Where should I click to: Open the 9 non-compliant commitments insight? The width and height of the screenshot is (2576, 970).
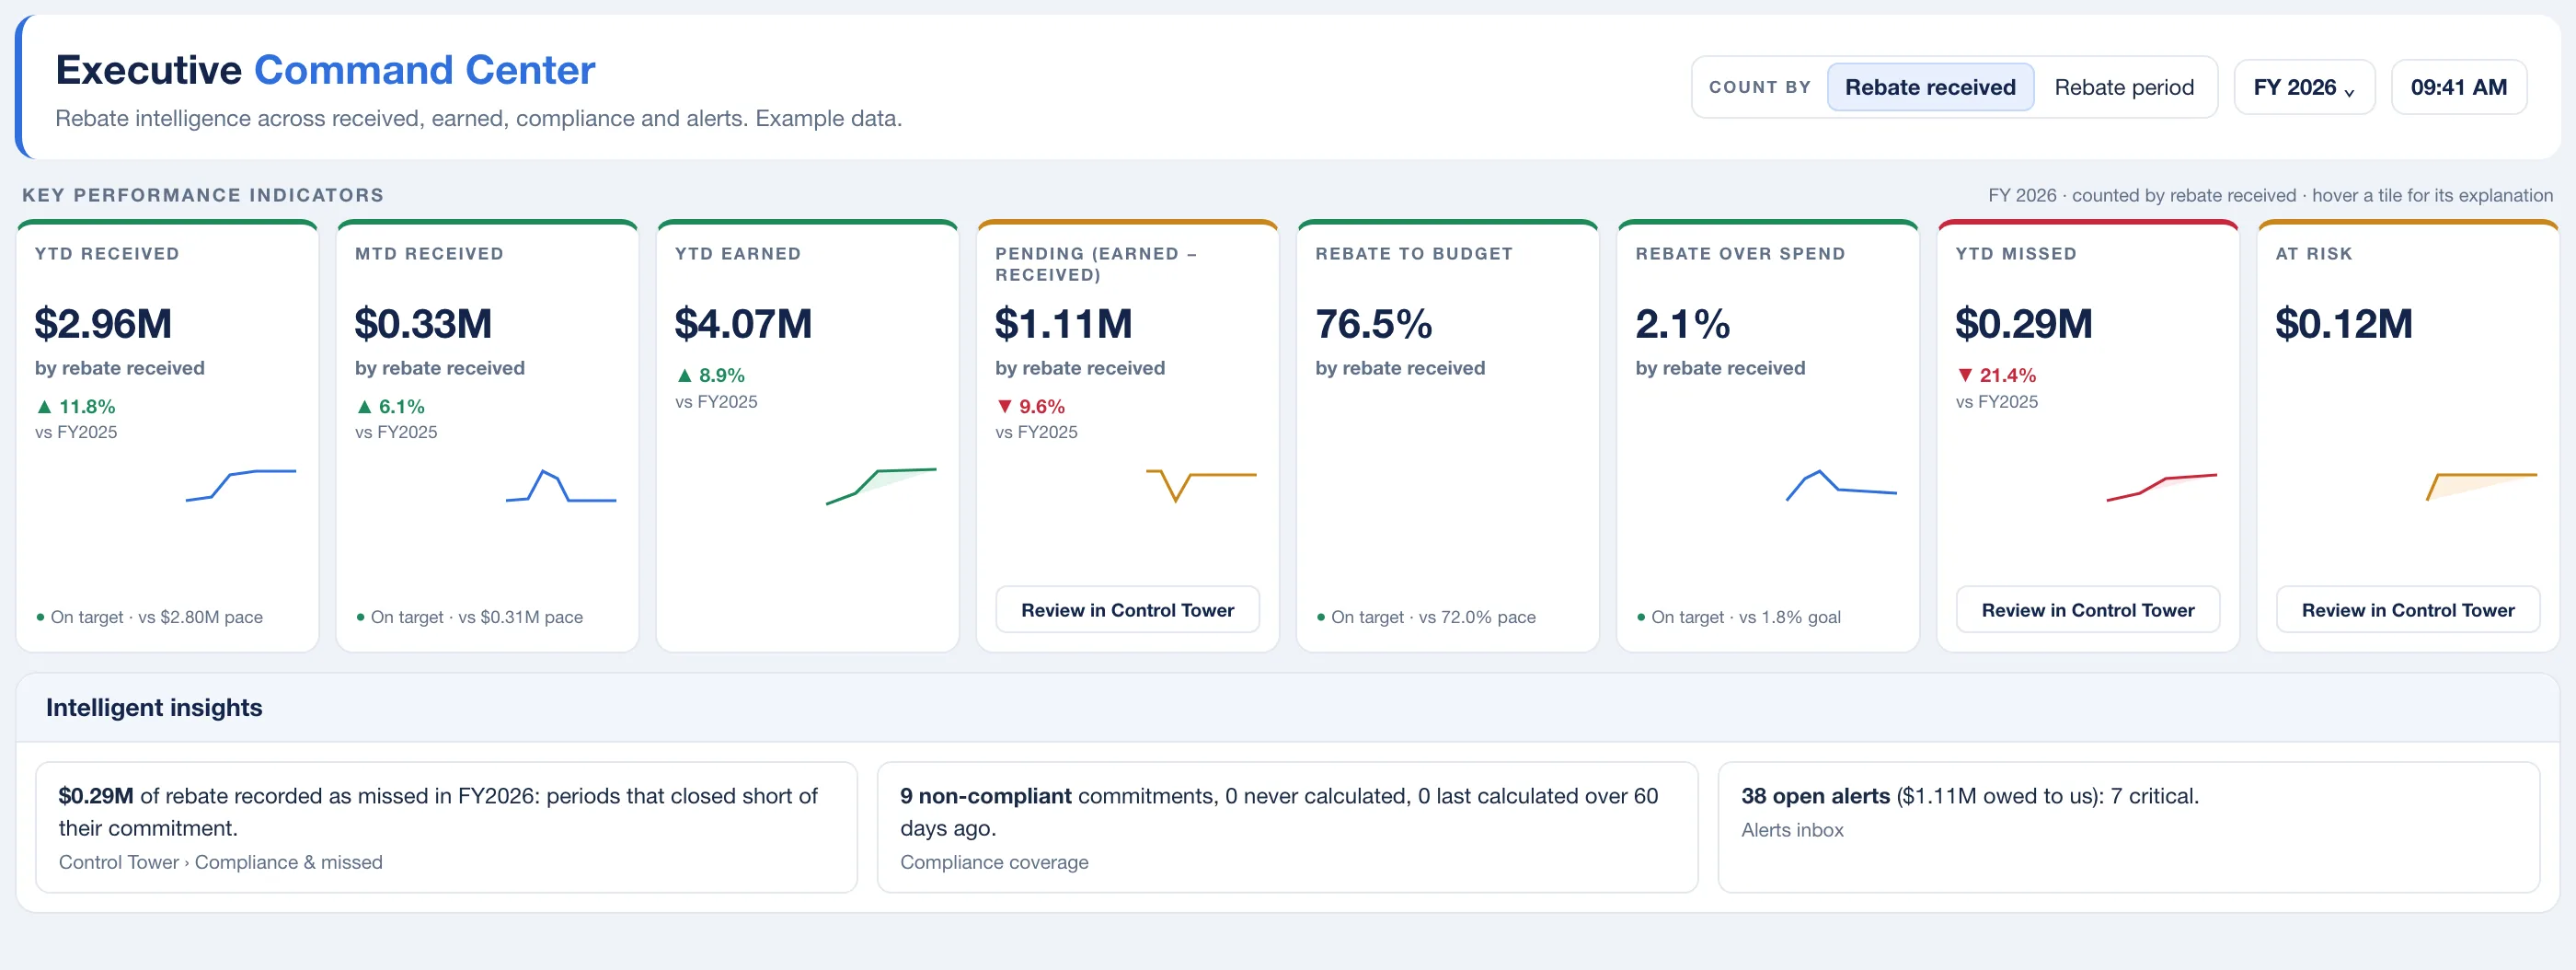click(x=1287, y=826)
